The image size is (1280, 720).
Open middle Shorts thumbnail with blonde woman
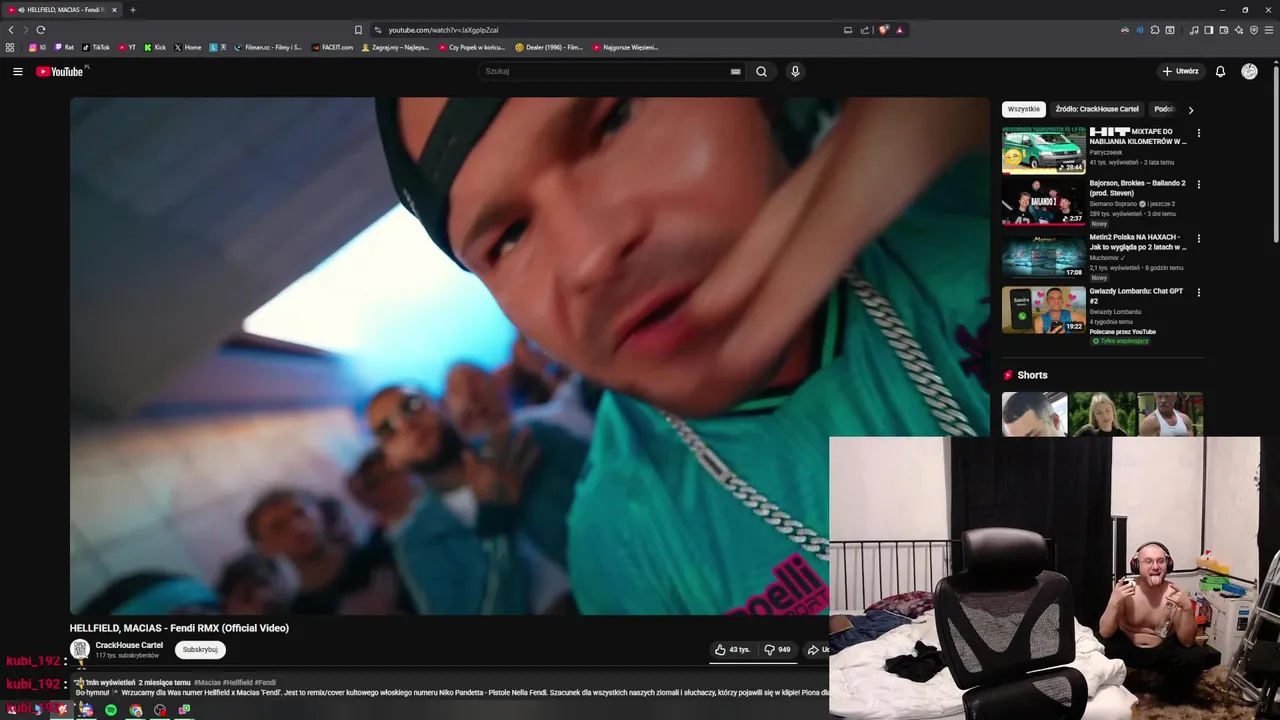tap(1102, 414)
